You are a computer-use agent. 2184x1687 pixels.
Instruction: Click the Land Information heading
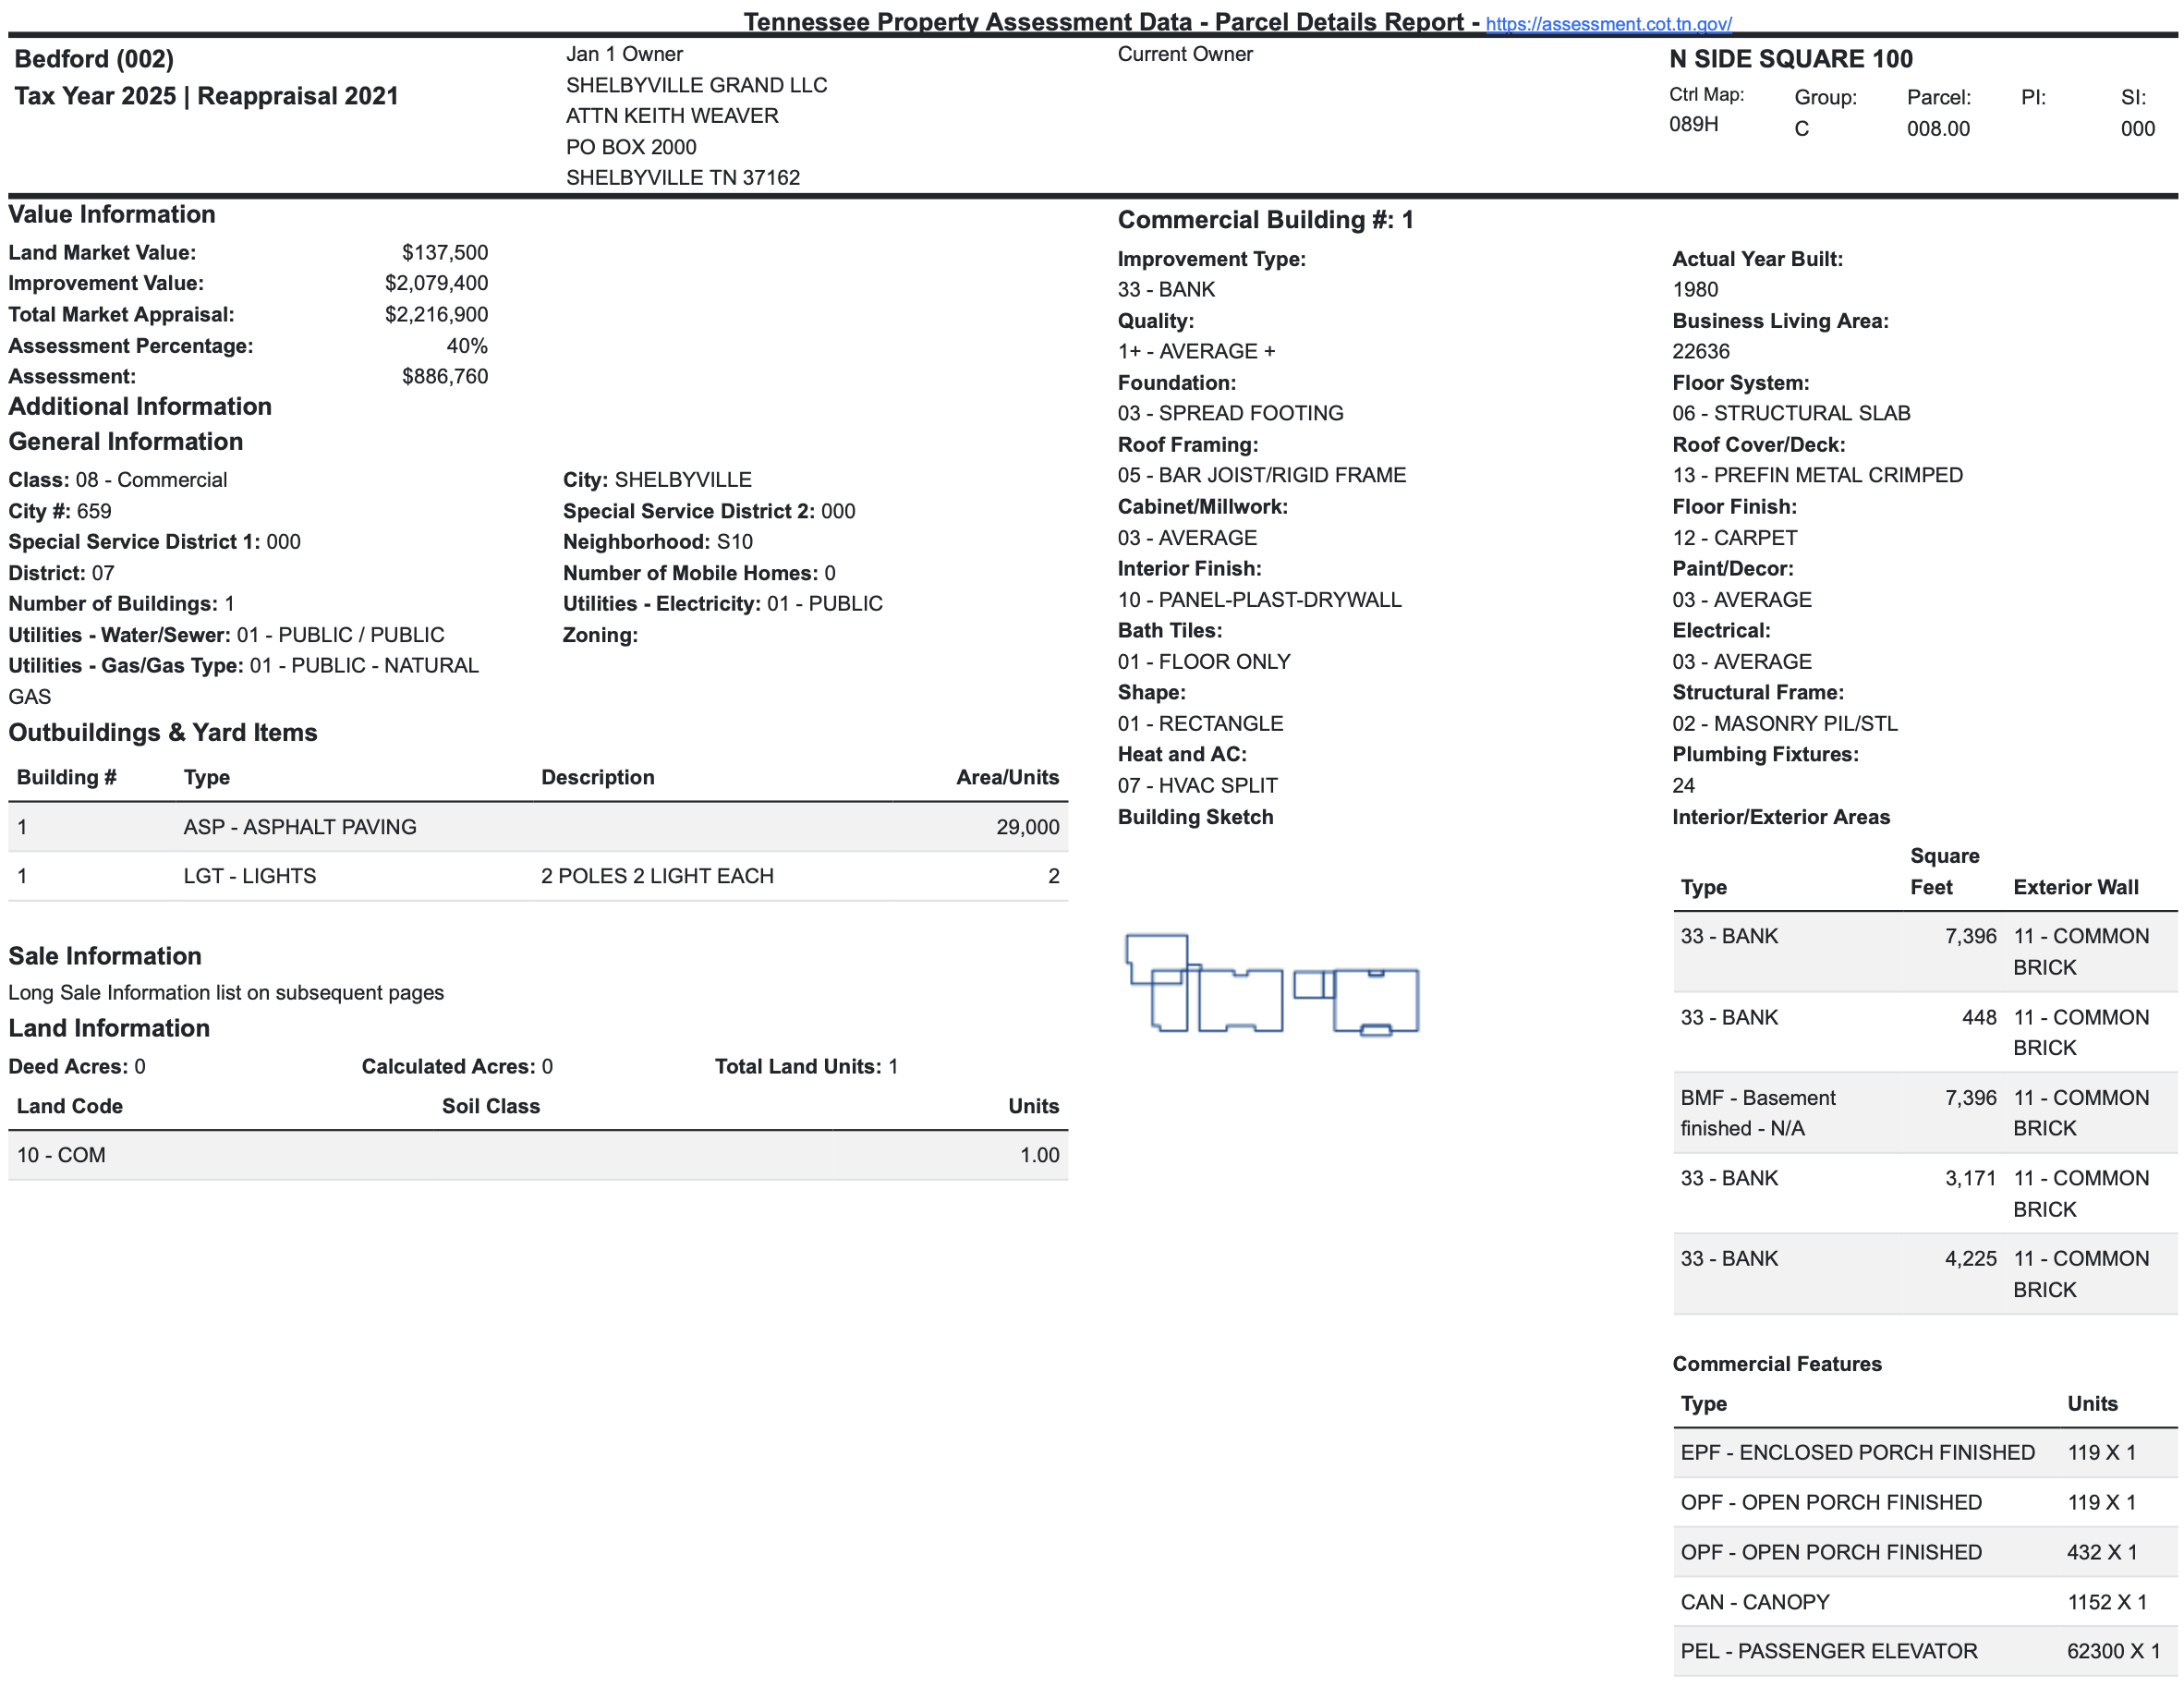(x=109, y=1028)
